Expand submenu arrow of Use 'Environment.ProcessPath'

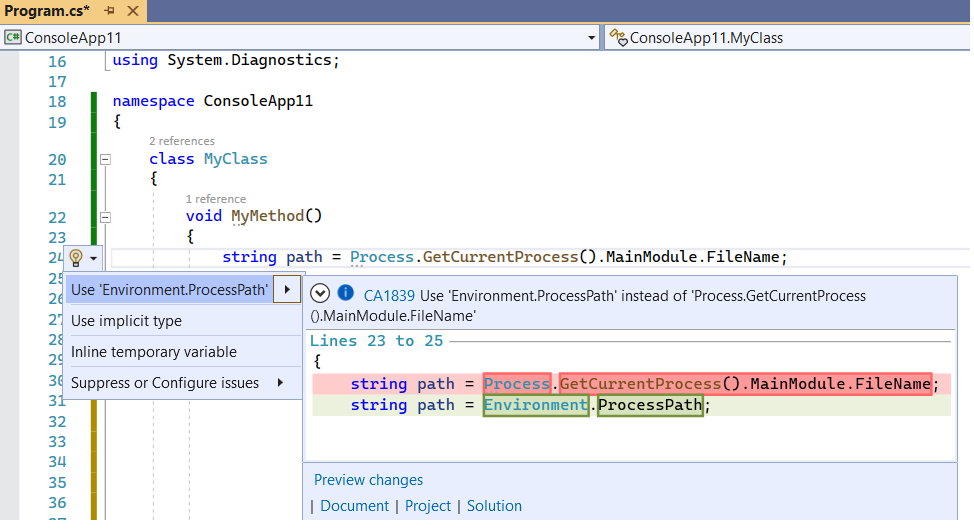pyautogui.click(x=288, y=290)
